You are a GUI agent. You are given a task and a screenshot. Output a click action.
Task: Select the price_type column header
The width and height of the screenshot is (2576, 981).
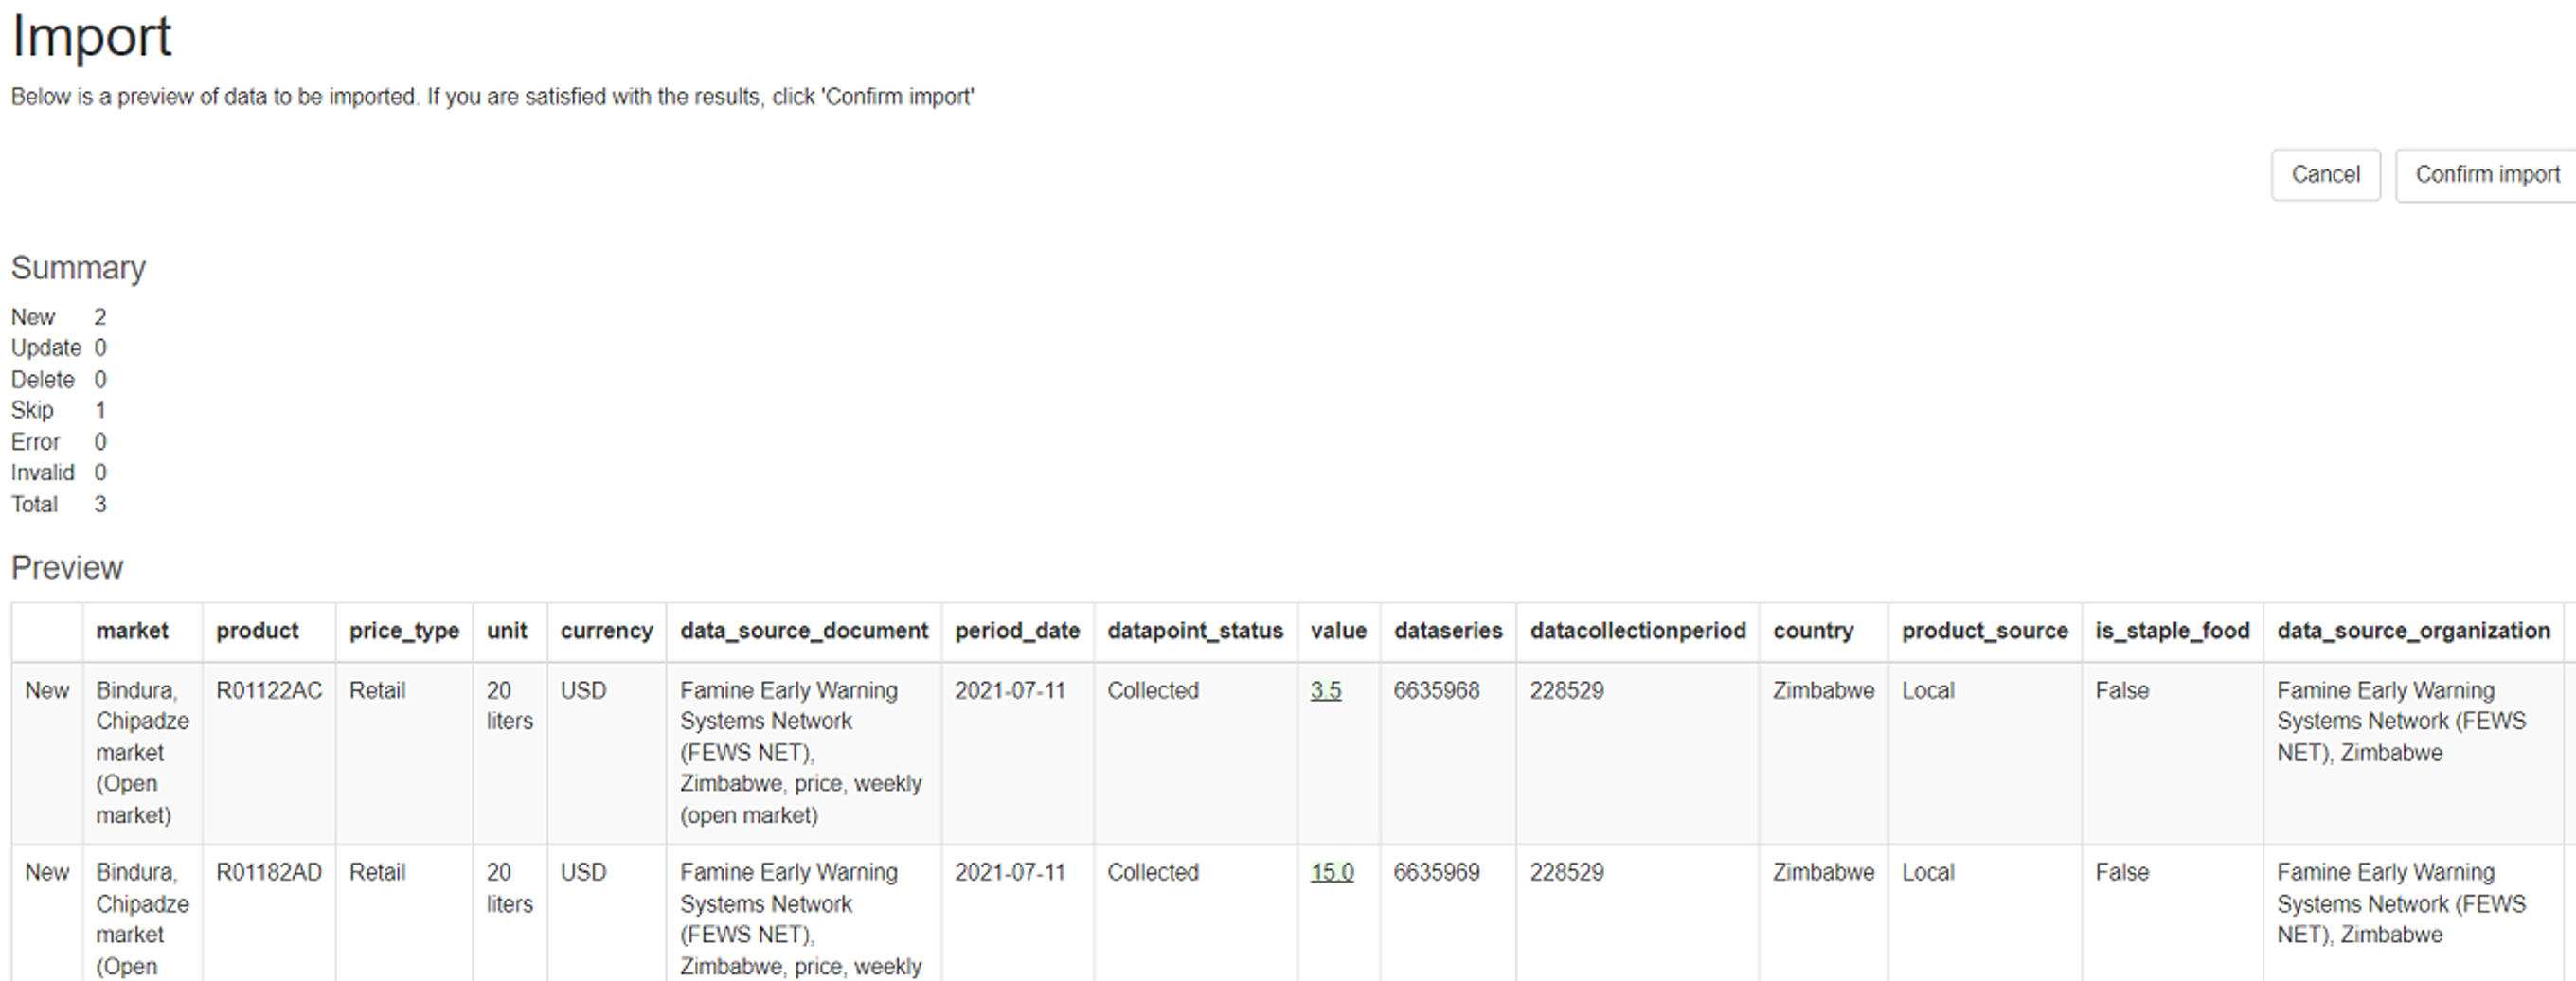click(403, 630)
